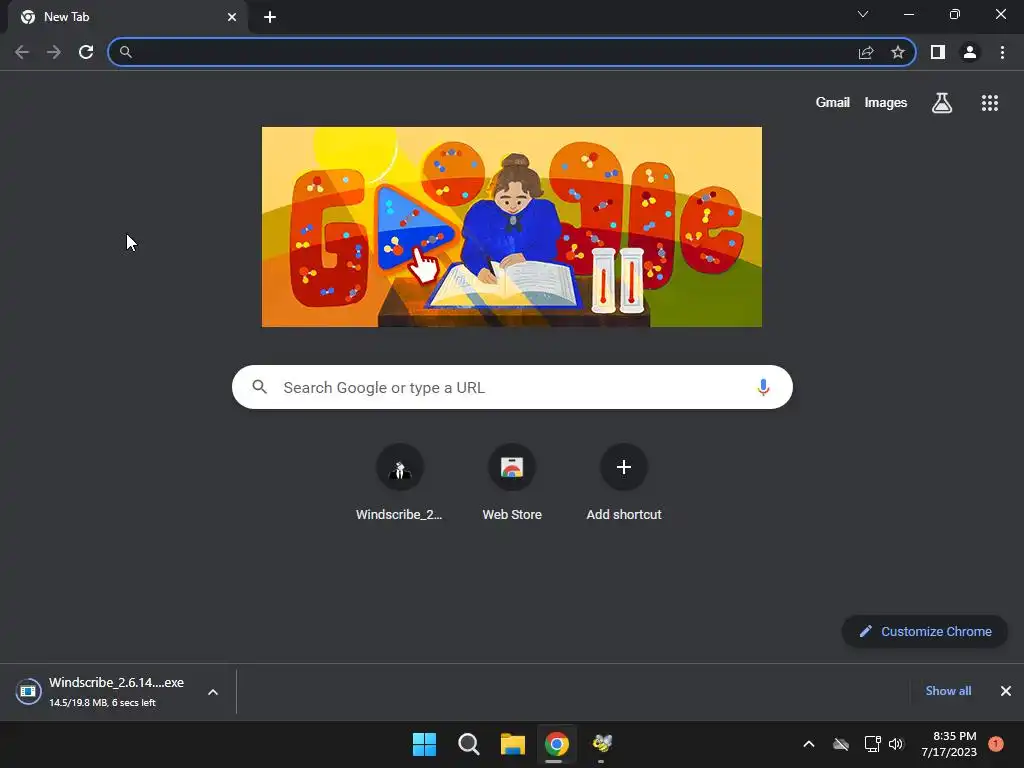This screenshot has height=768, width=1024.
Task: Open the Images link
Action: (886, 103)
